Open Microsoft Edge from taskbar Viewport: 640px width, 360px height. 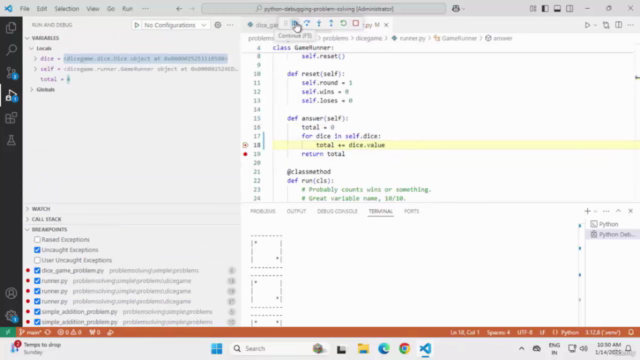[x=384, y=349]
